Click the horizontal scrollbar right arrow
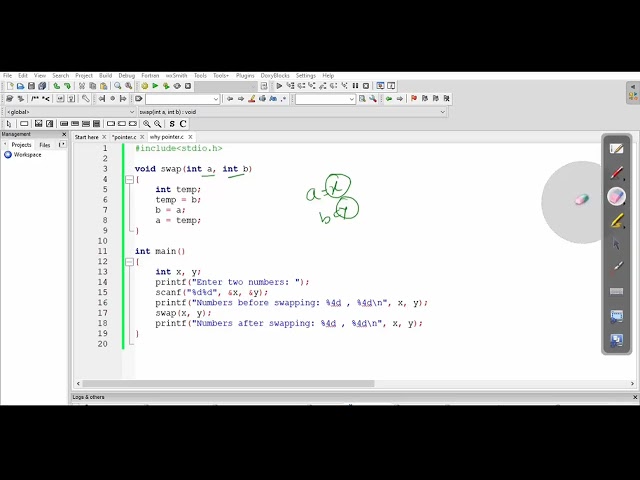This screenshot has width=640, height=480. [632, 384]
